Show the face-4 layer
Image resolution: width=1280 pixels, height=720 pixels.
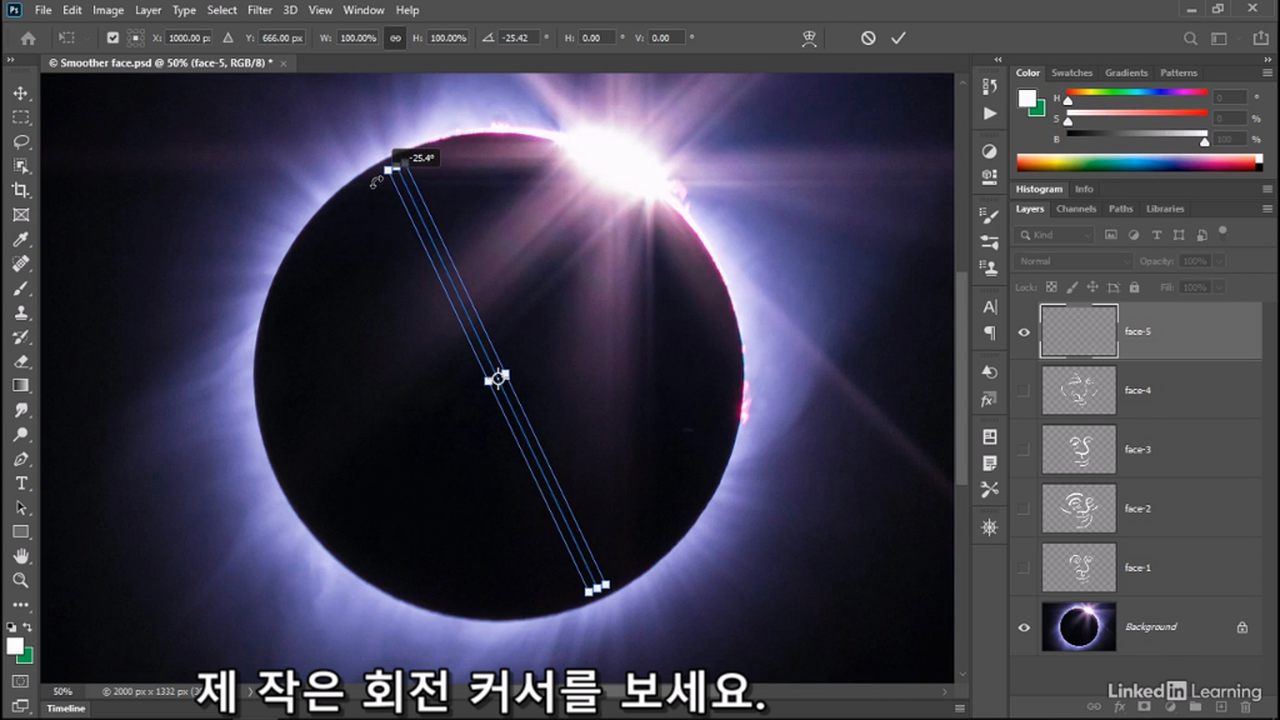[1024, 391]
